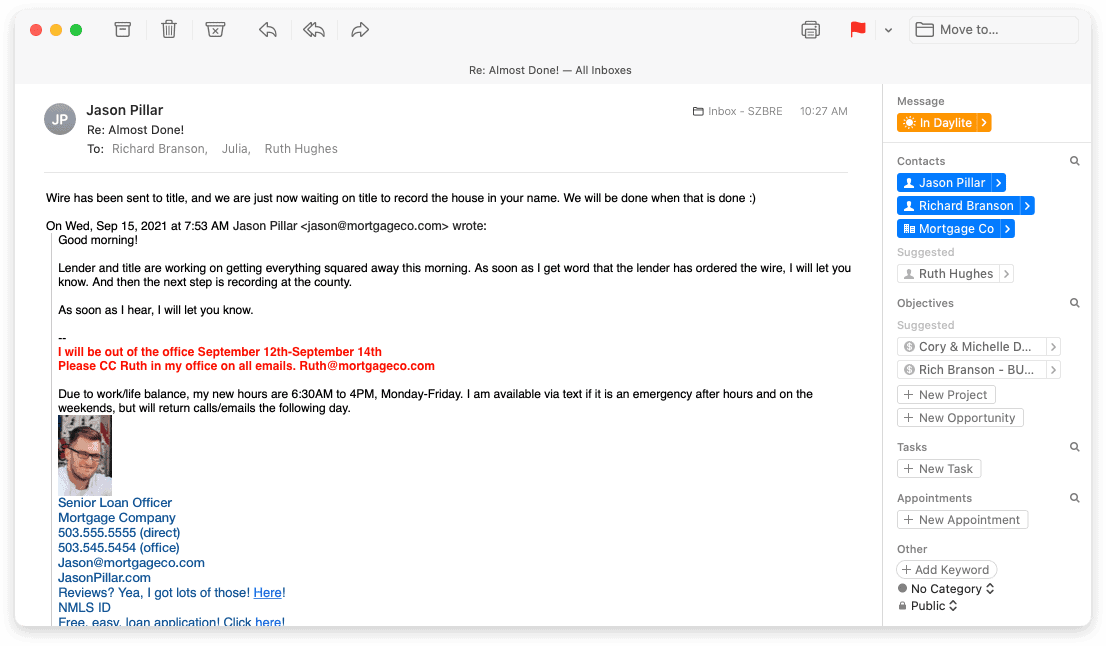This screenshot has width=1106, height=646.
Task: Open the No Category dropdown
Action: pyautogui.click(x=946, y=589)
